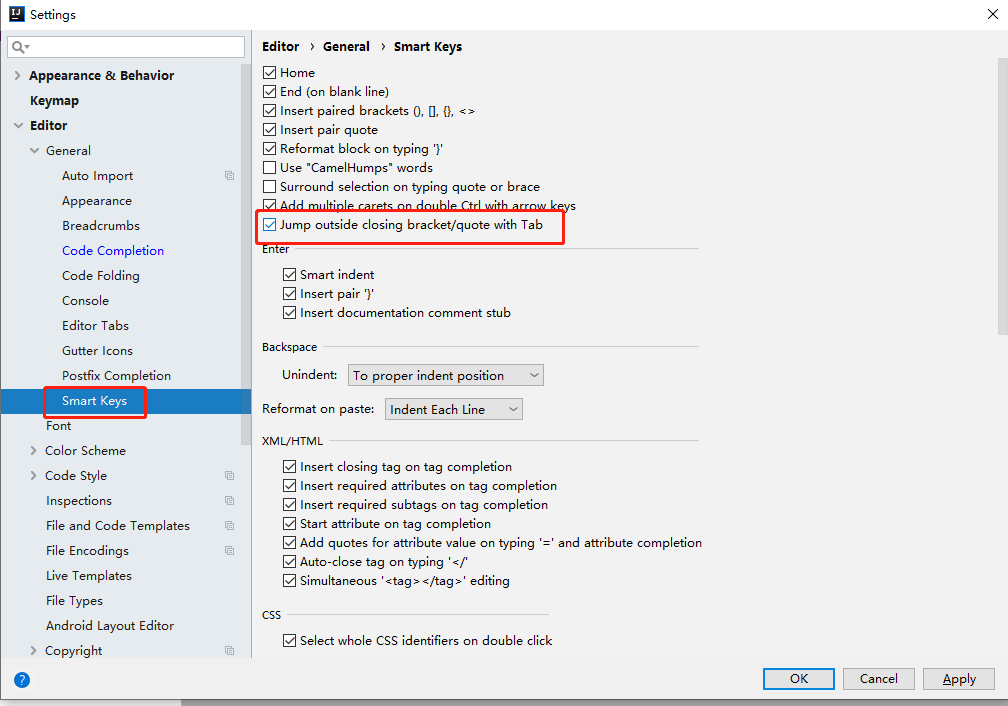Select Smart Keys tree item

click(x=94, y=401)
